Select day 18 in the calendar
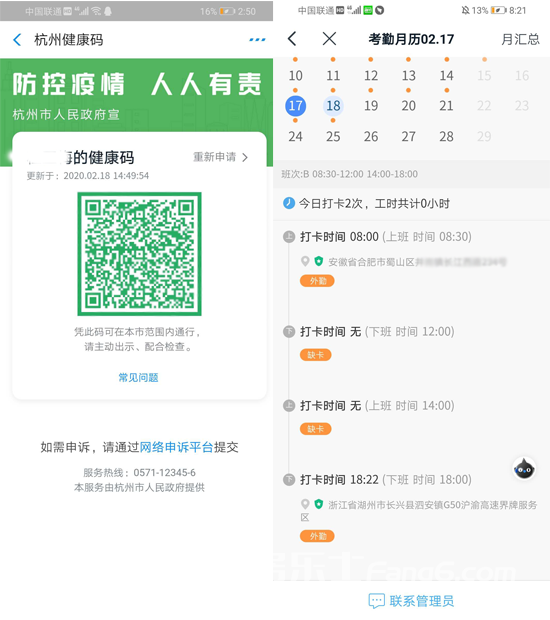Viewport: 550px width, 620px height. [x=333, y=106]
